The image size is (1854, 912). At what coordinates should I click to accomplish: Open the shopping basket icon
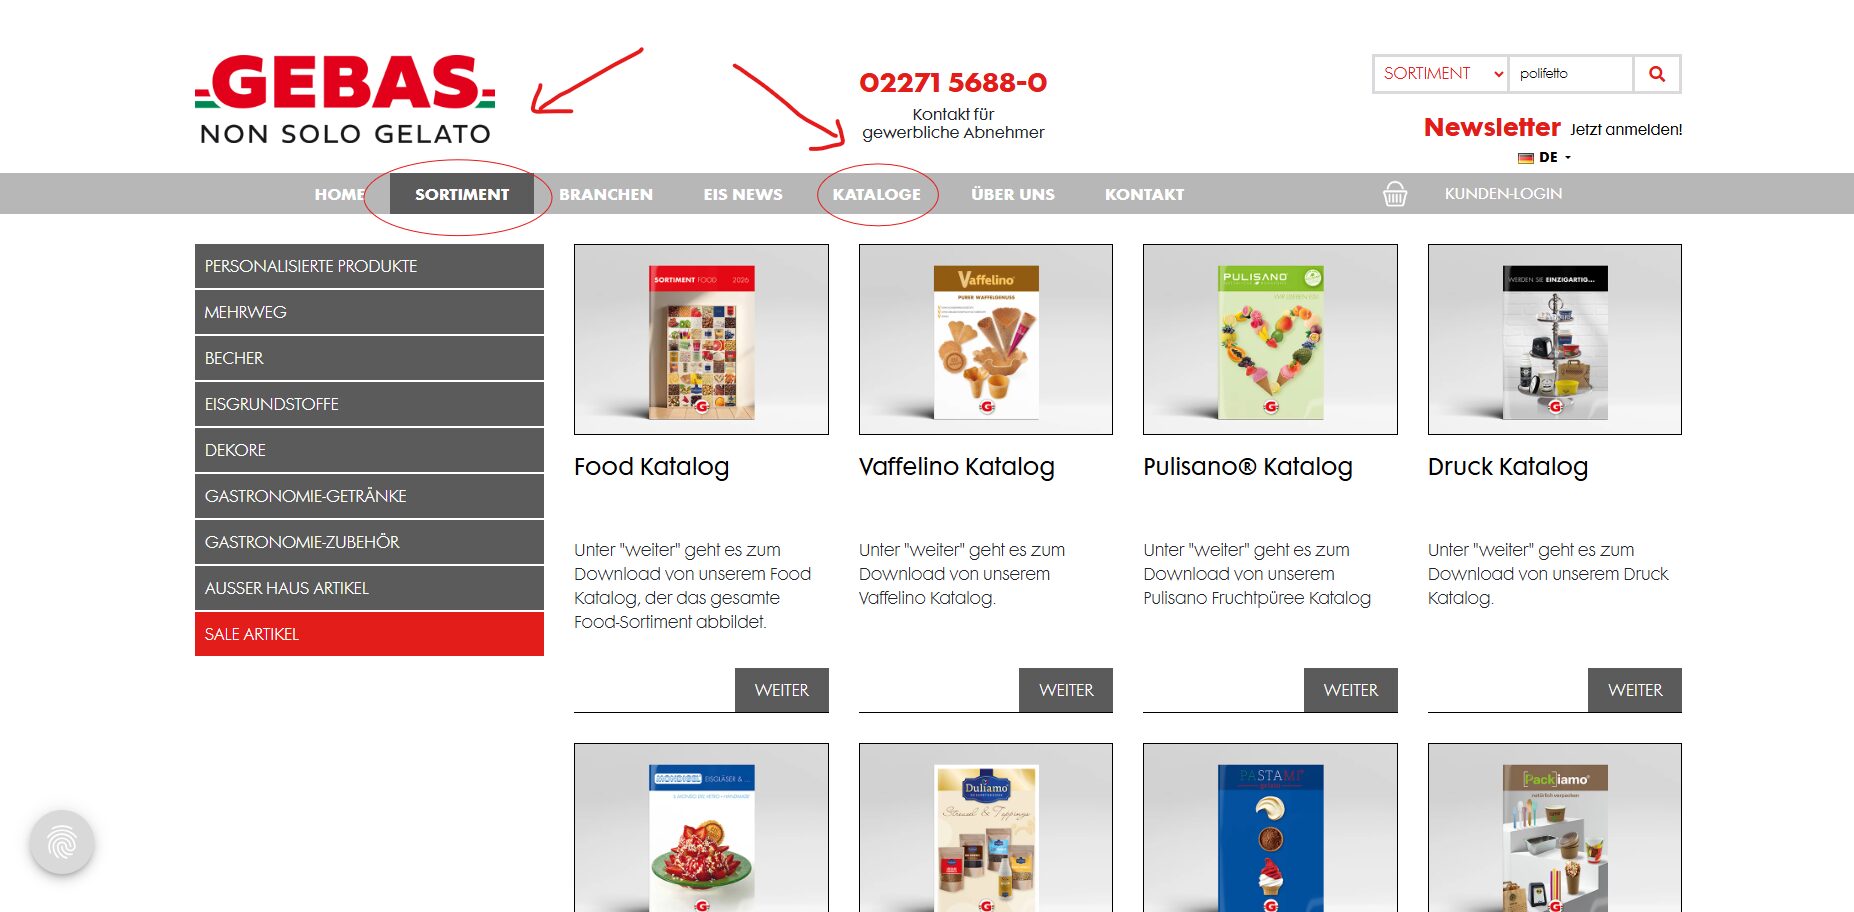(x=1395, y=194)
